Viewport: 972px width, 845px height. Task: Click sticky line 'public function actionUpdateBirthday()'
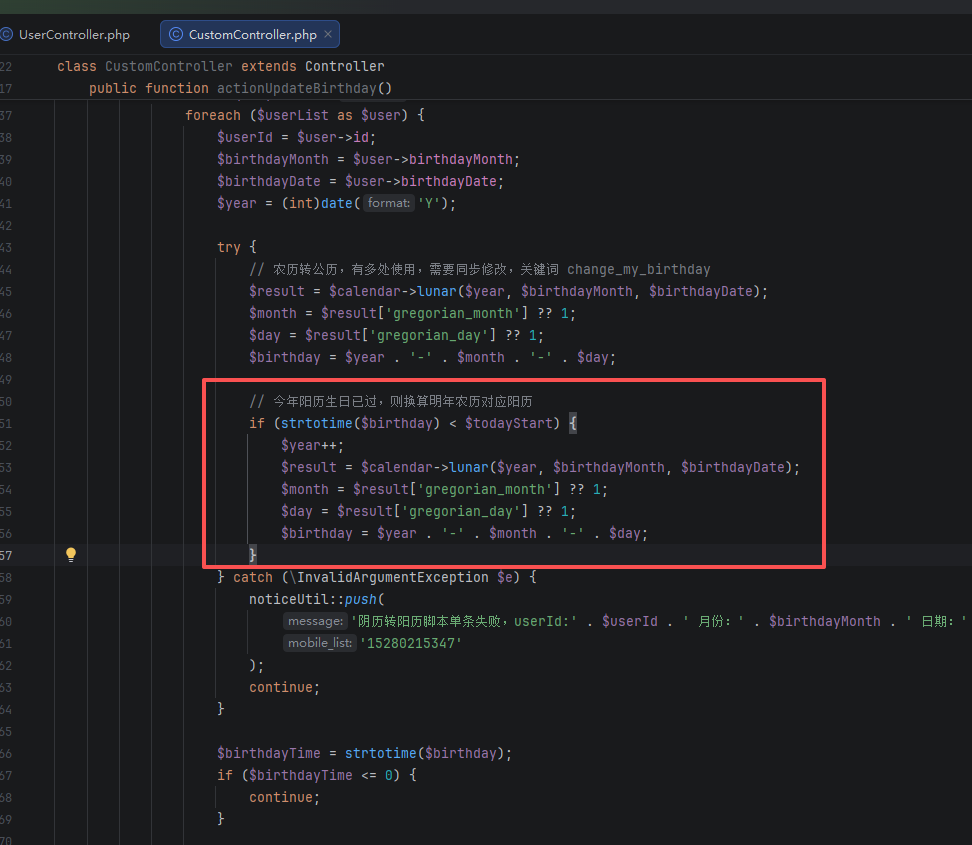tap(241, 88)
